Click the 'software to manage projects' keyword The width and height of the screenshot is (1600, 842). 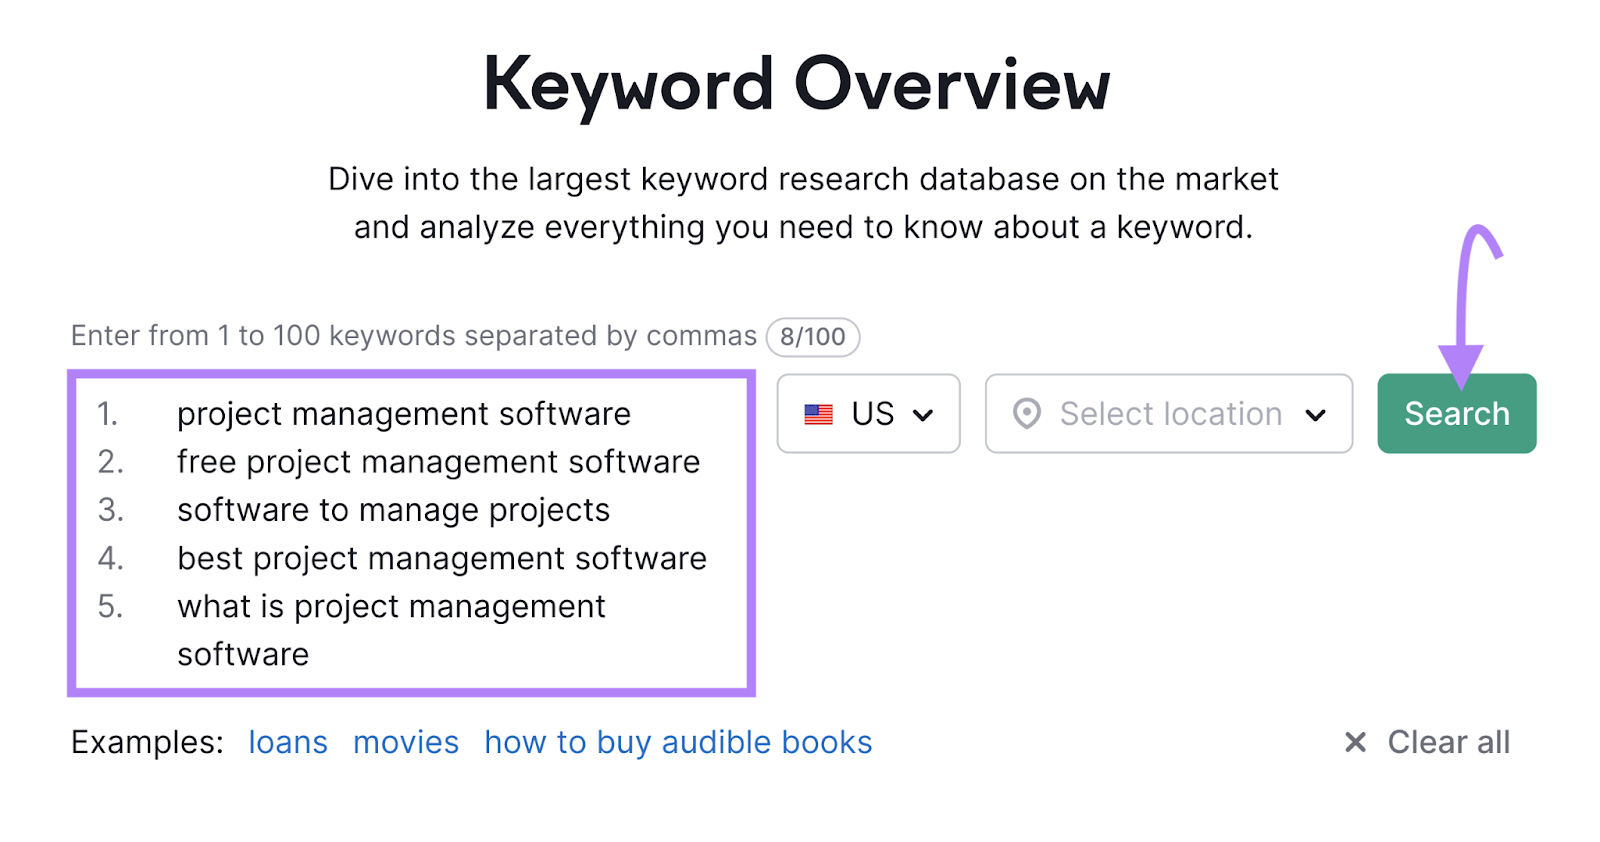[393, 510]
